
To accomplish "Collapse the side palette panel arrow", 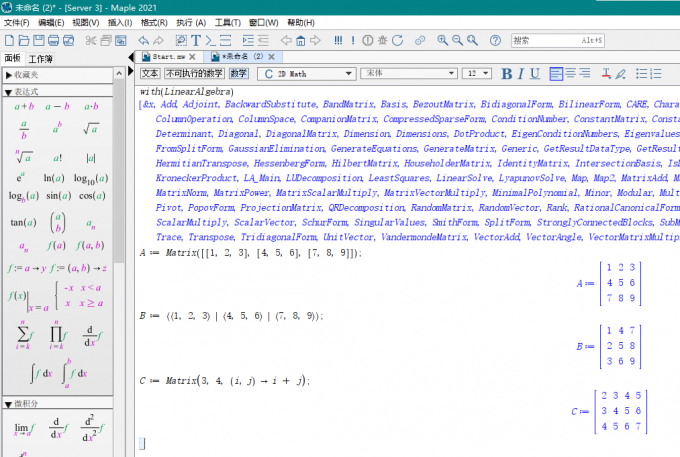I will tap(131, 57).
